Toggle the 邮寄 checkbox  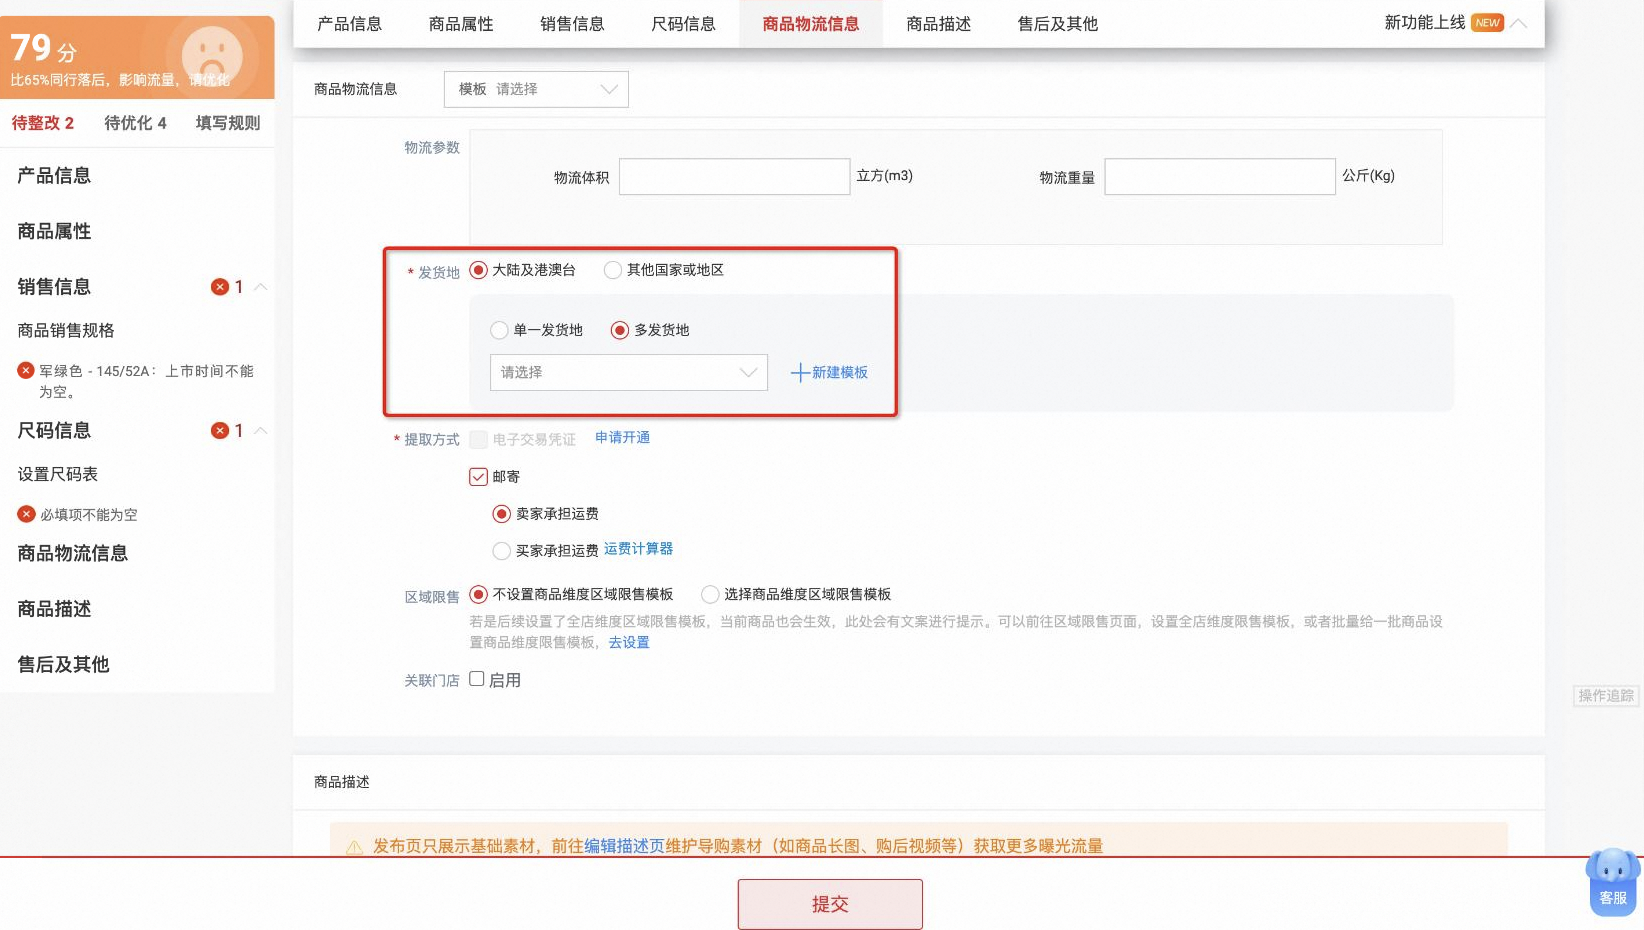pos(478,477)
